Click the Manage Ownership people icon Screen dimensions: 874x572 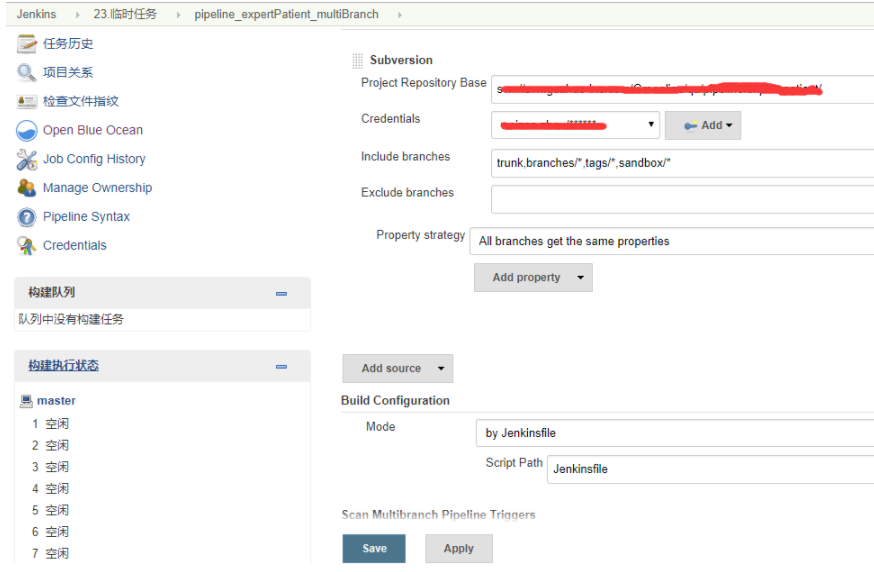[27, 188]
